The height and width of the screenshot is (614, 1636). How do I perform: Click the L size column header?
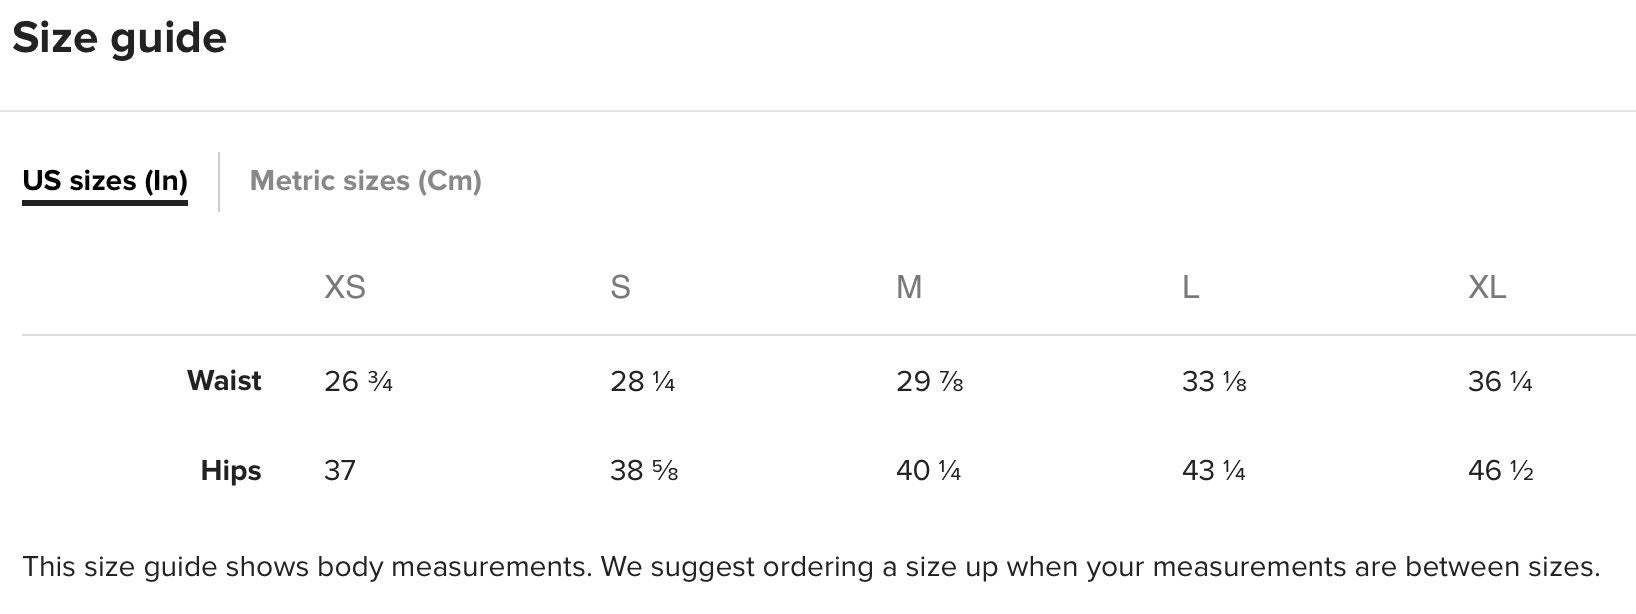coord(1190,288)
